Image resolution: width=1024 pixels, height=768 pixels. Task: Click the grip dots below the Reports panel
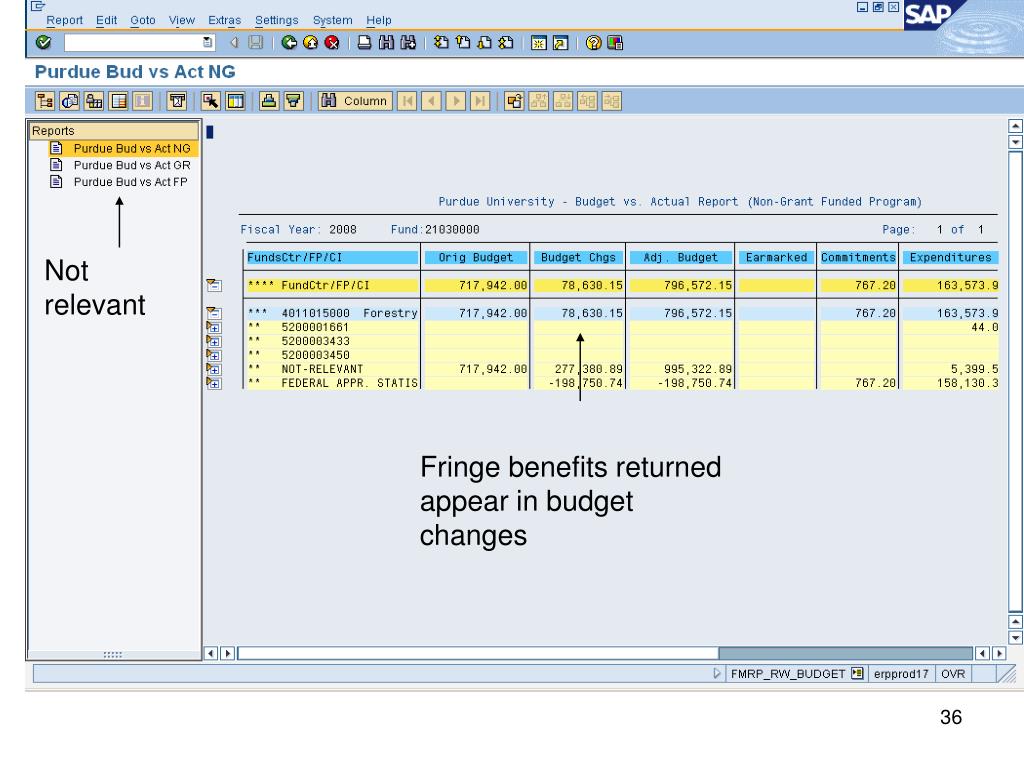pyautogui.click(x=113, y=654)
